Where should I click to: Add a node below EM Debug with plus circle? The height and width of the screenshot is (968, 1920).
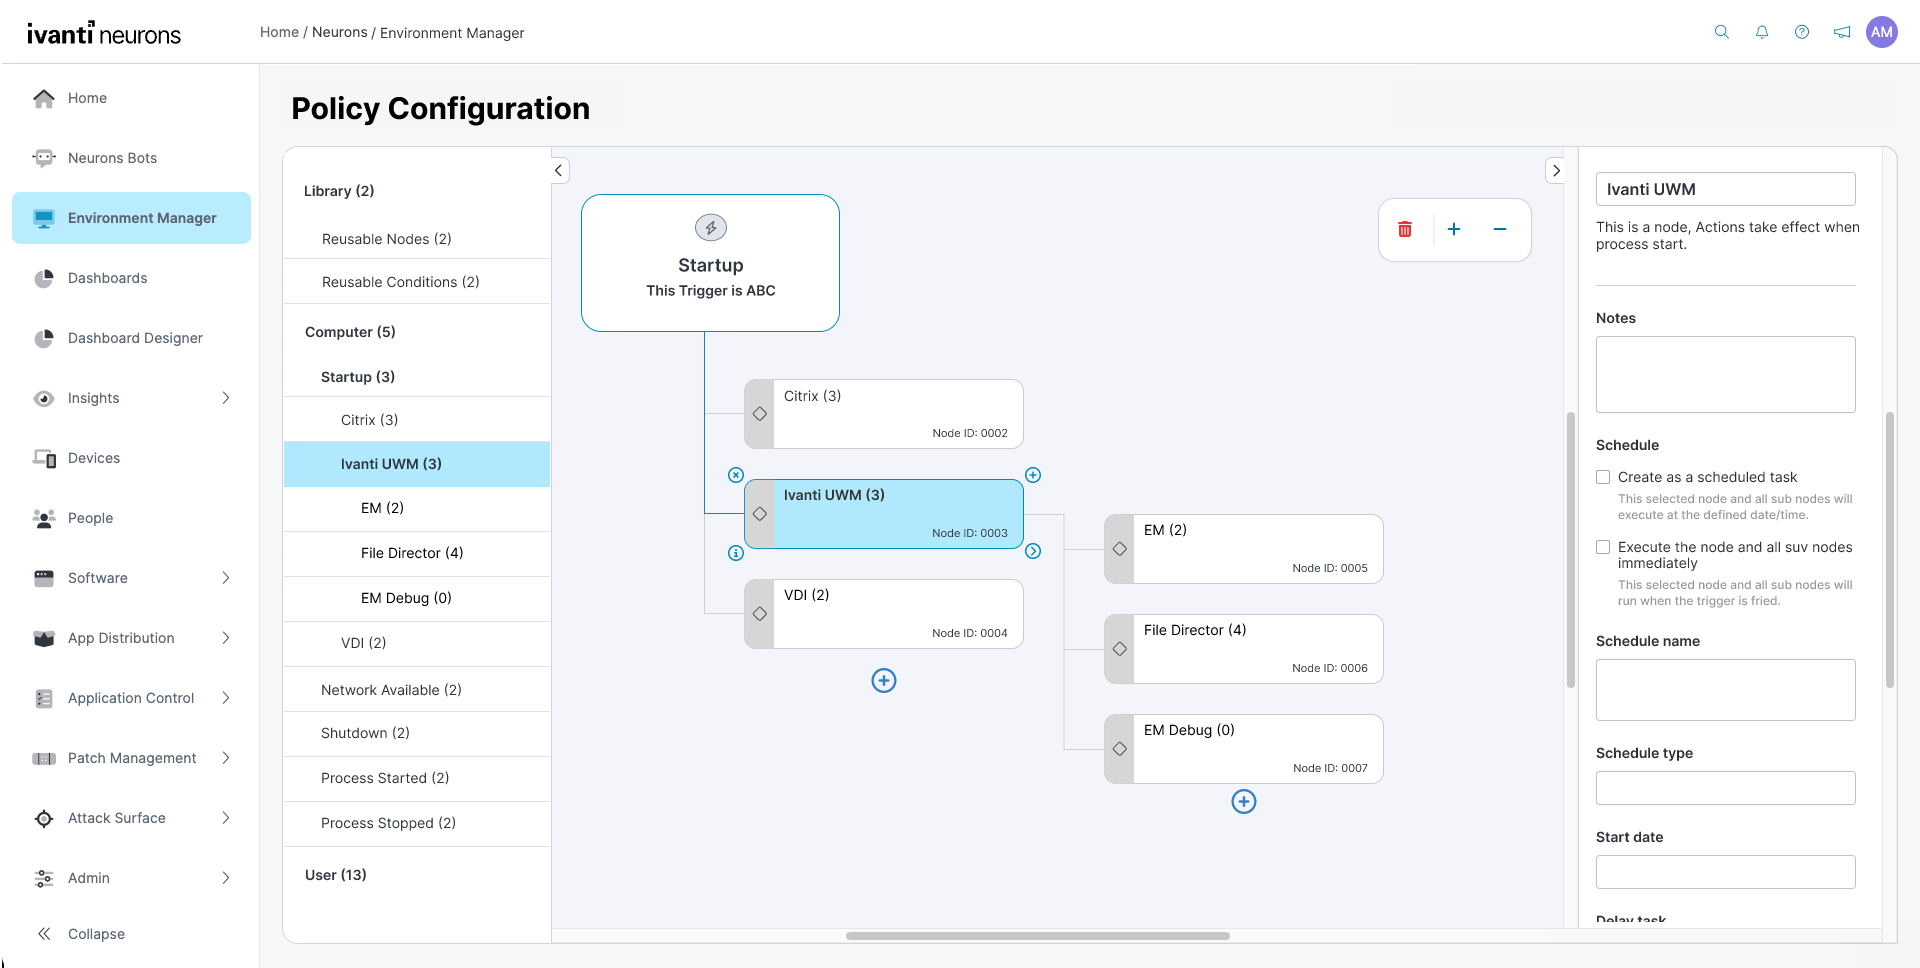tap(1244, 802)
